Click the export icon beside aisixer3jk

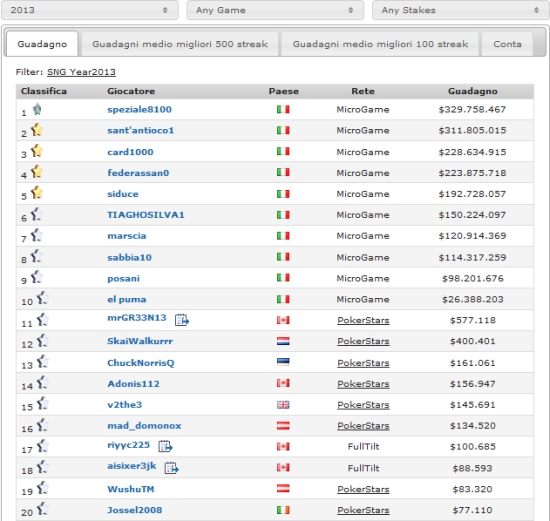pyautogui.click(x=172, y=468)
